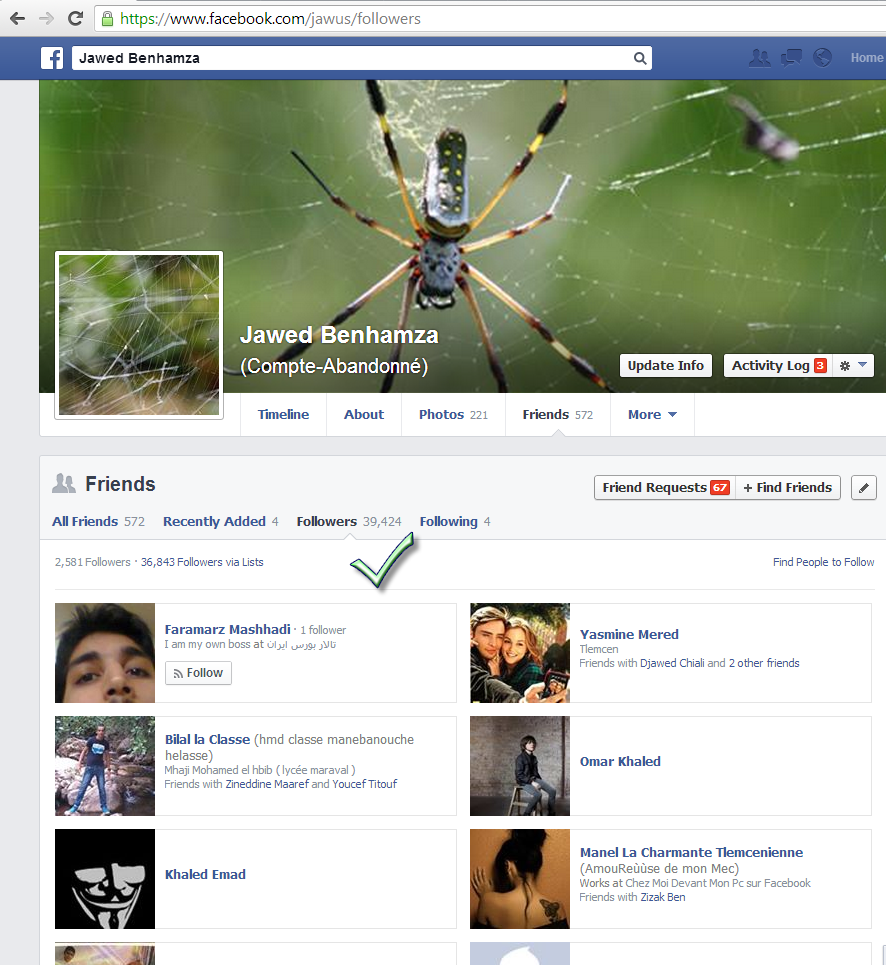Click the Facebook search input field
This screenshot has width=886, height=965.
click(350, 58)
